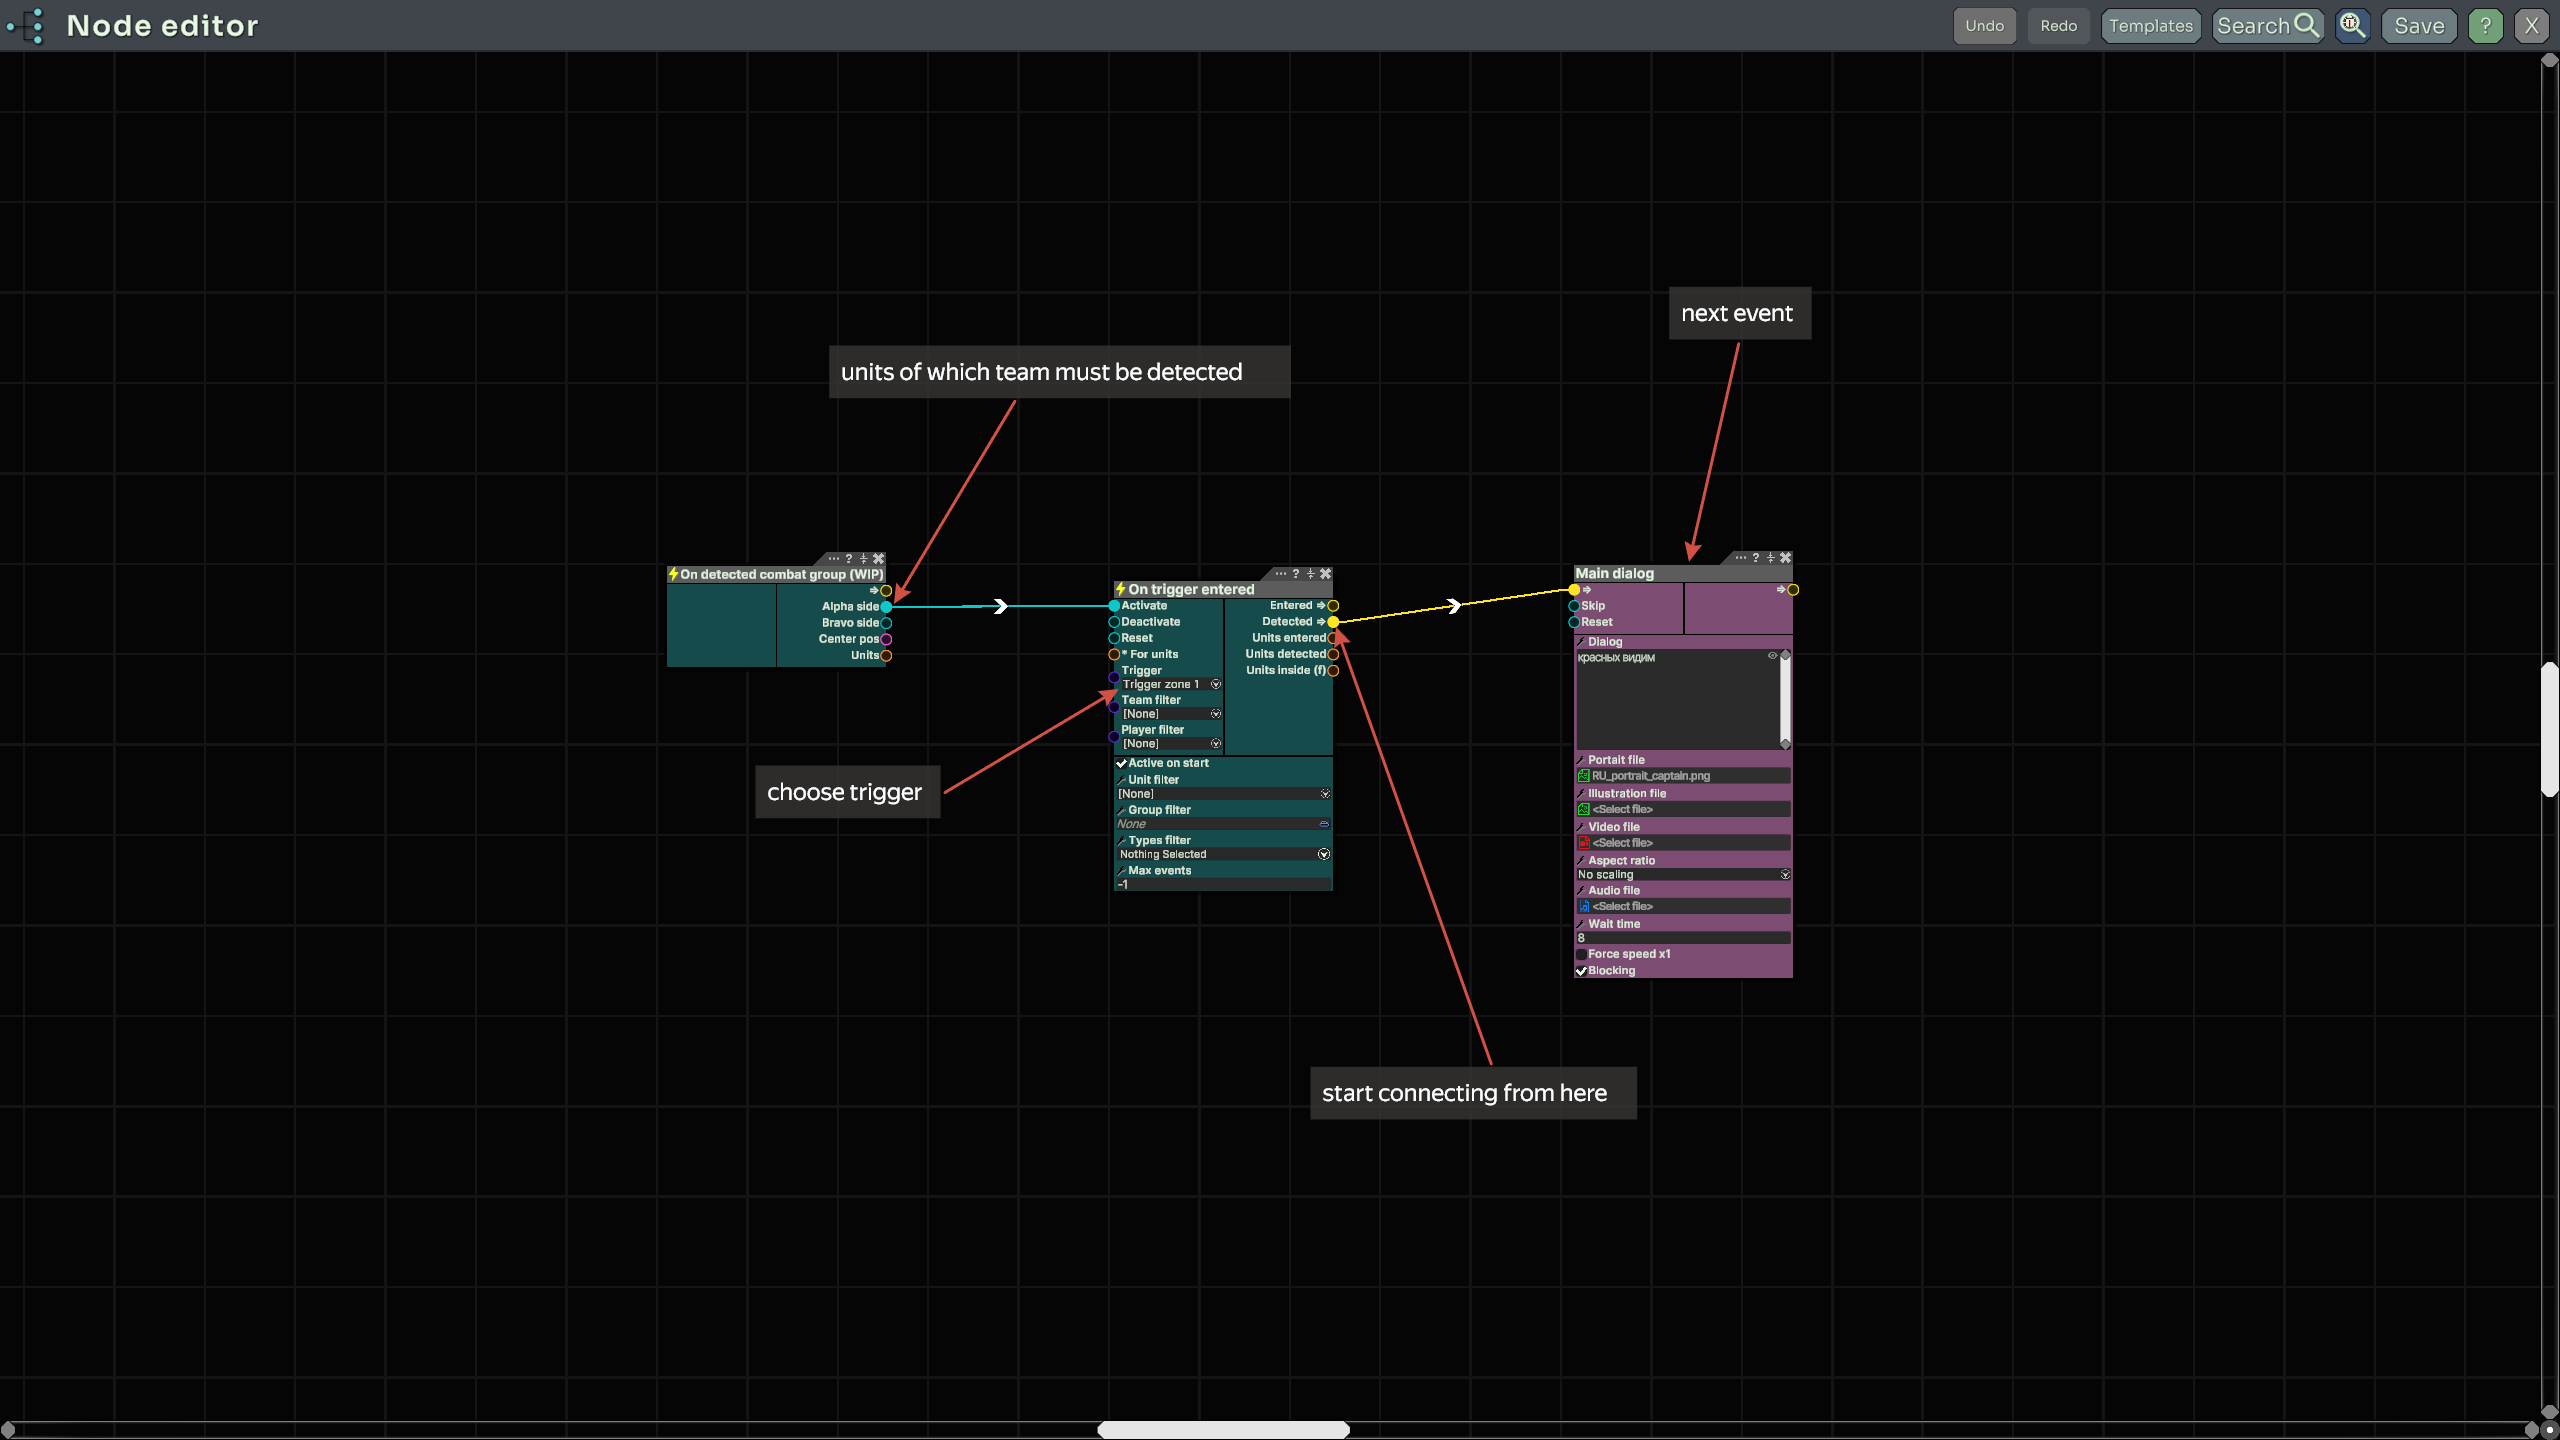Open the Templates menu
This screenshot has width=2560, height=1440.
click(2150, 26)
